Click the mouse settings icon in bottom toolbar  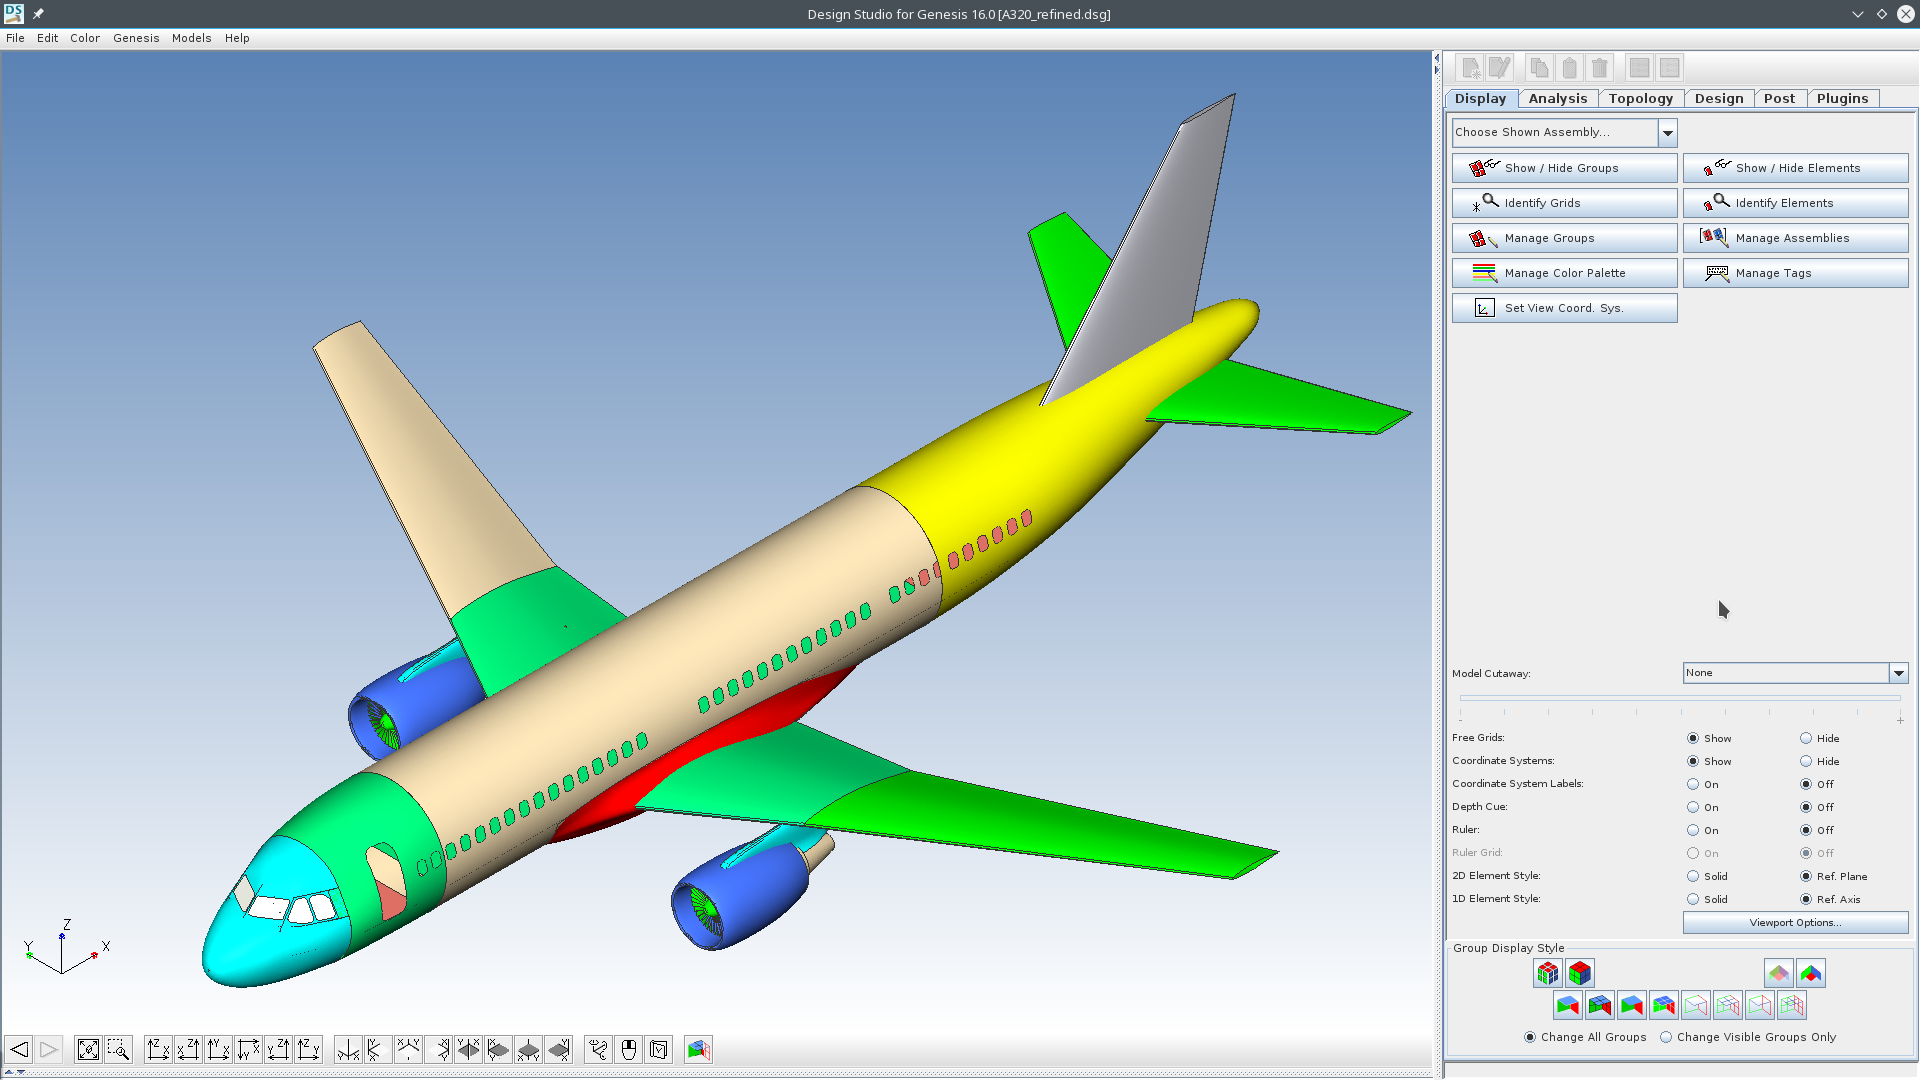[628, 1049]
